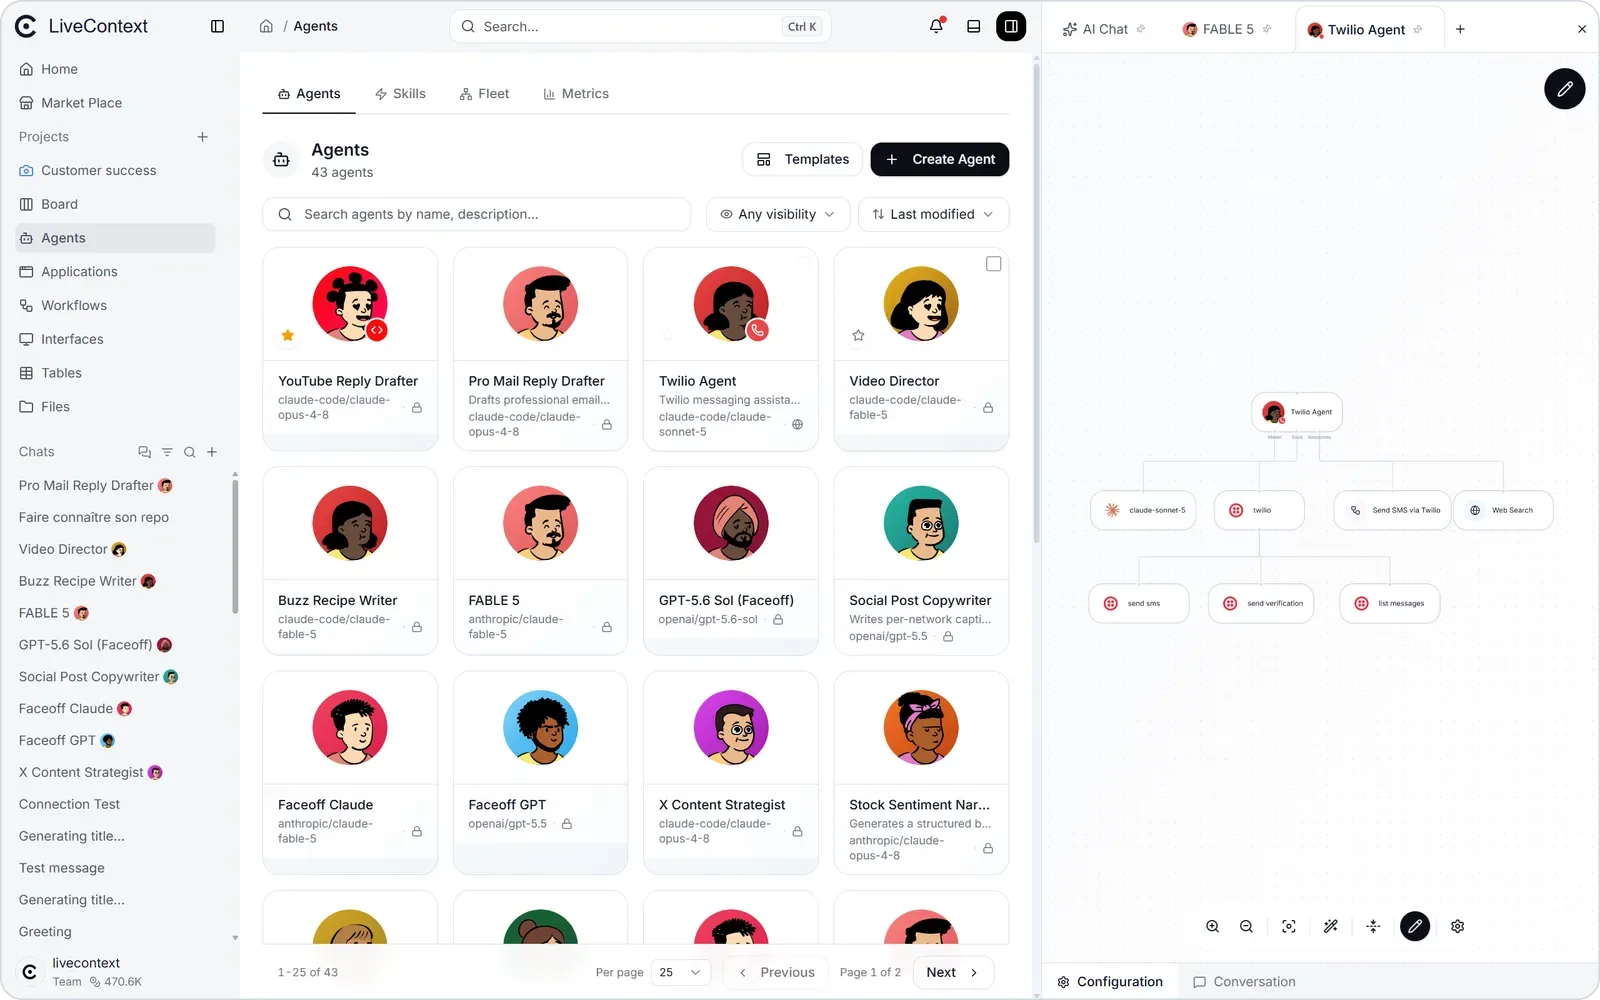The height and width of the screenshot is (1000, 1600).
Task: Check the Video Director card checkbox
Action: tap(993, 264)
